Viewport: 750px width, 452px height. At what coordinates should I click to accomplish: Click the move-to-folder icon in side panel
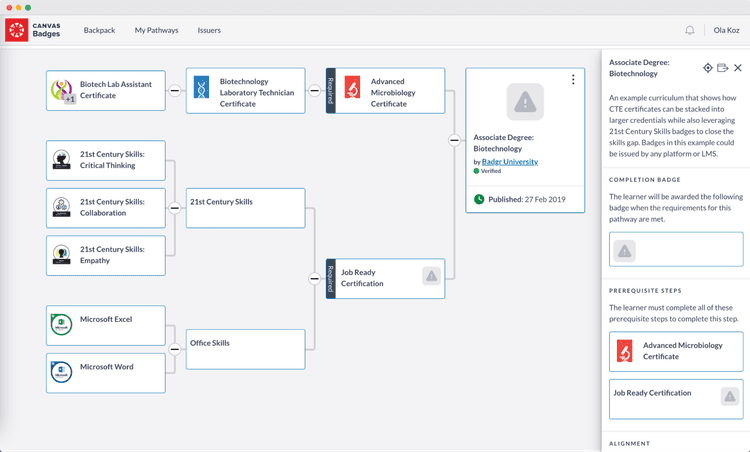[x=723, y=68]
